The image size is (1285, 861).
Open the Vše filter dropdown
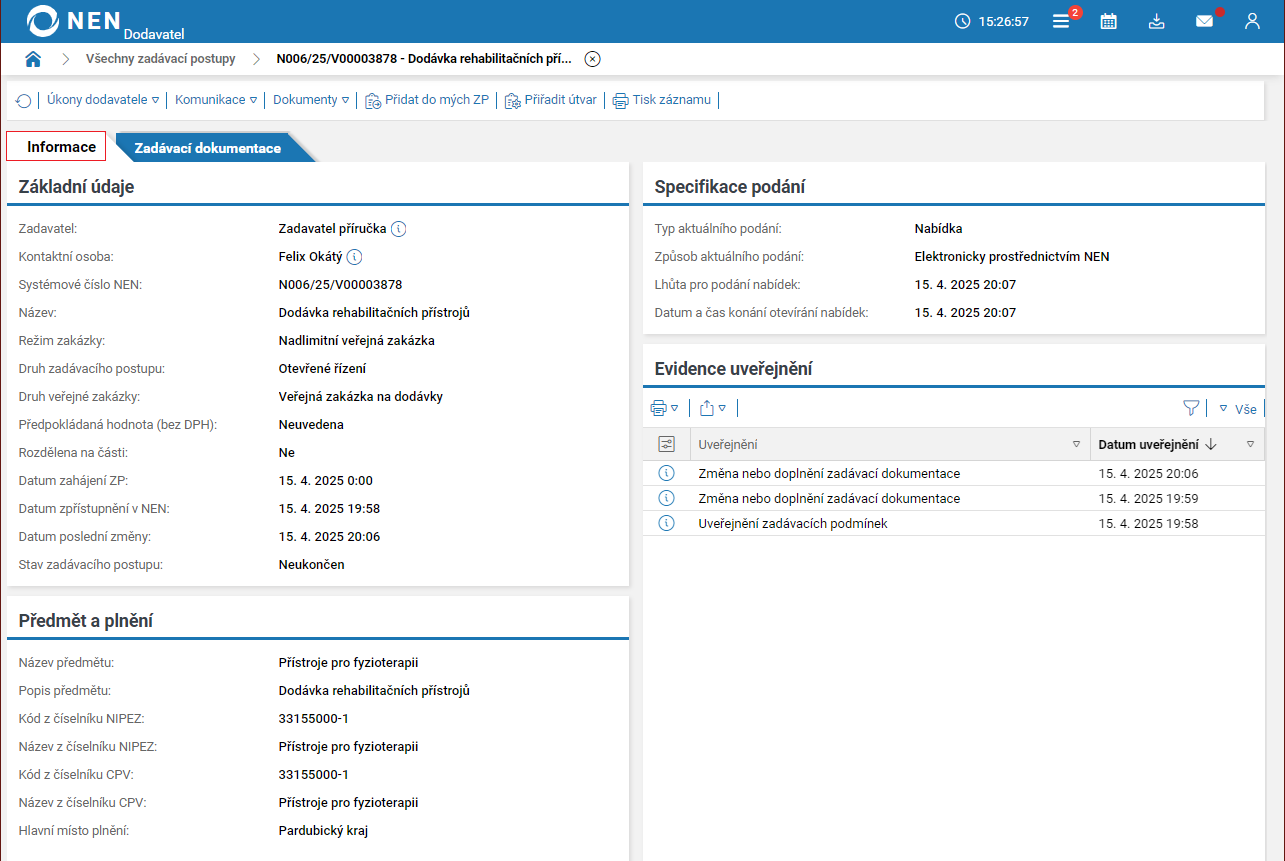(x=1238, y=409)
